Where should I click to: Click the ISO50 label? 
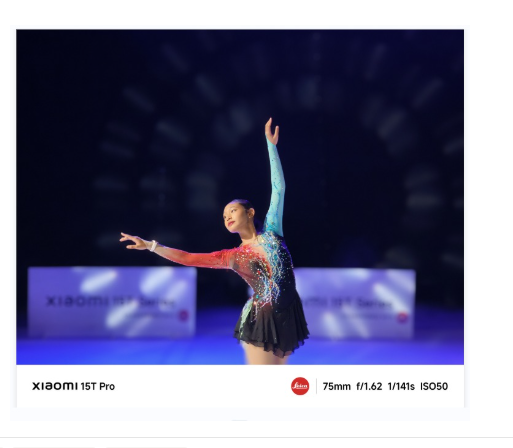(x=434, y=386)
